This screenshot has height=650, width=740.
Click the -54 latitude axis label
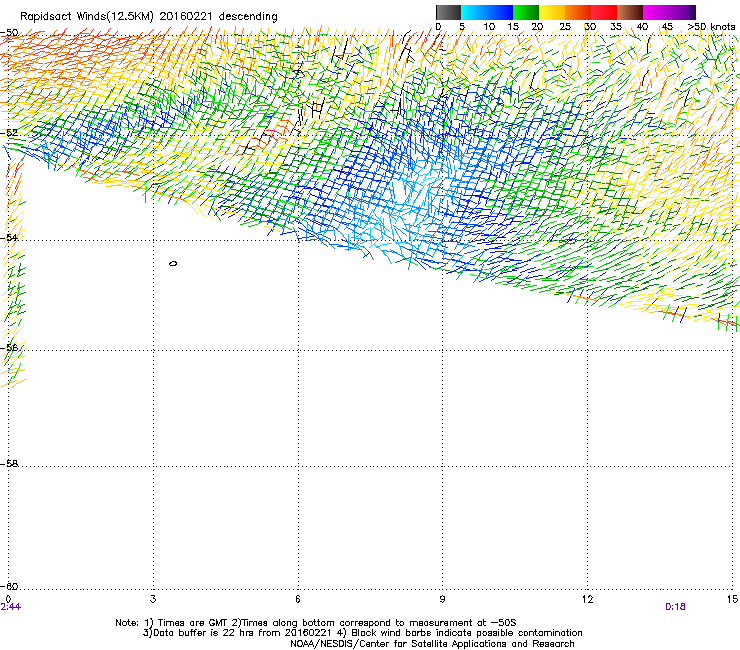[9, 237]
